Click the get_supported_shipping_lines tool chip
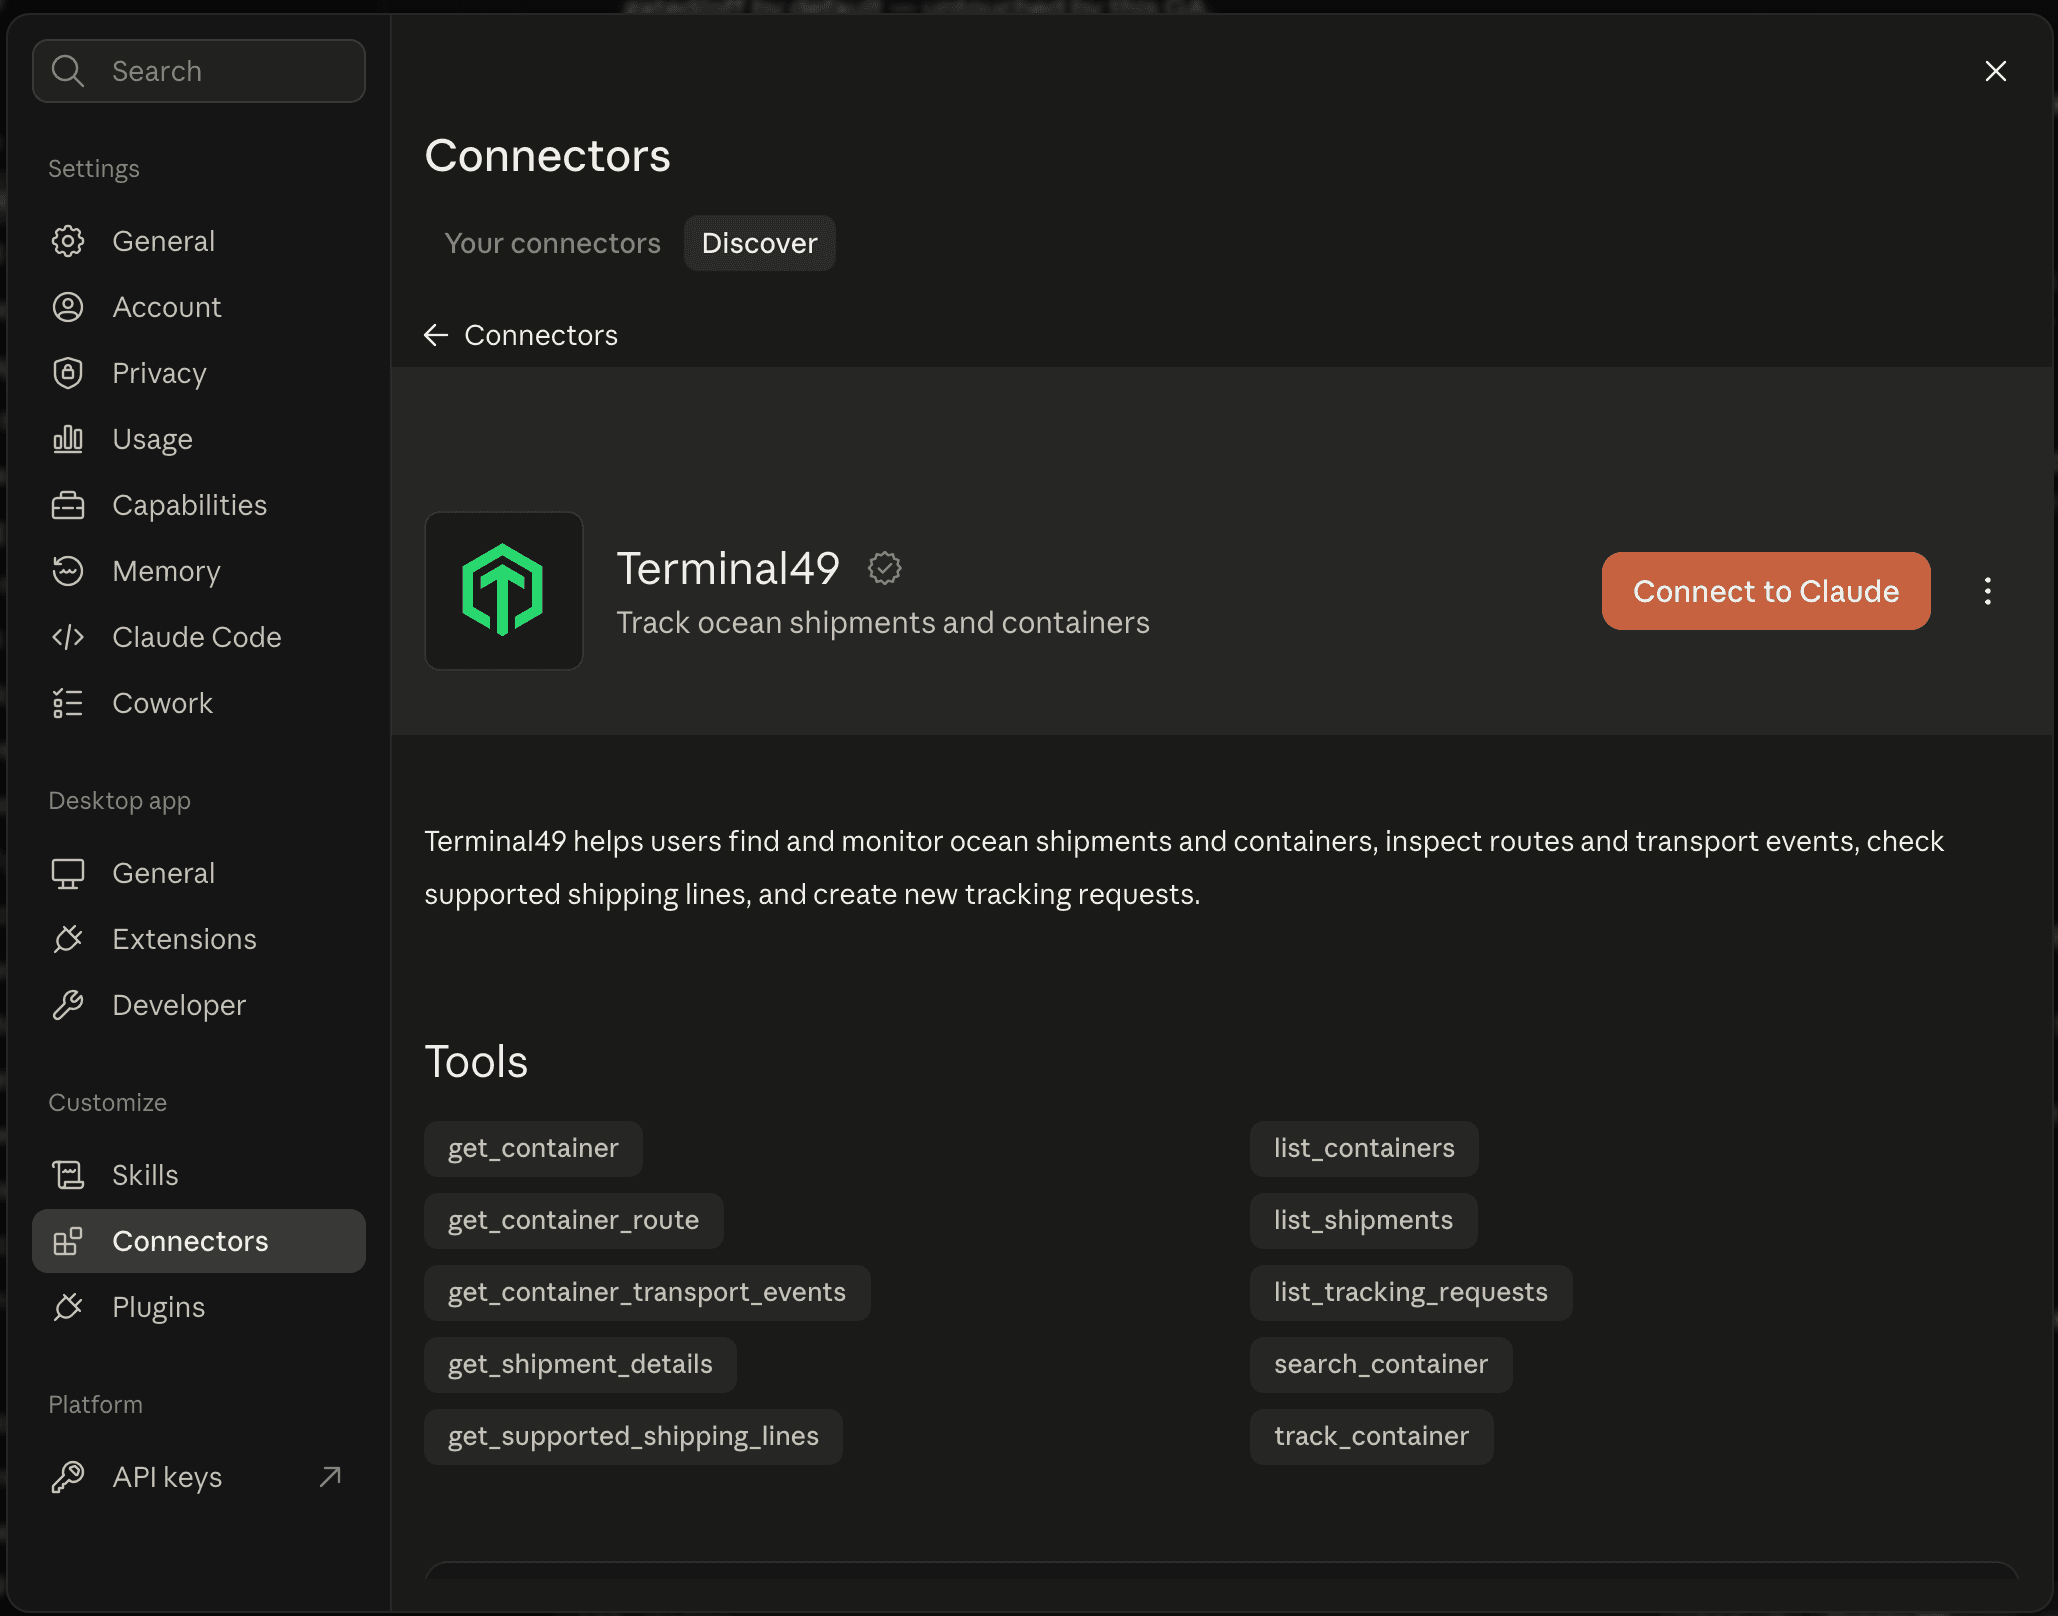Screen dimensions: 2058x1616 tap(633, 1436)
